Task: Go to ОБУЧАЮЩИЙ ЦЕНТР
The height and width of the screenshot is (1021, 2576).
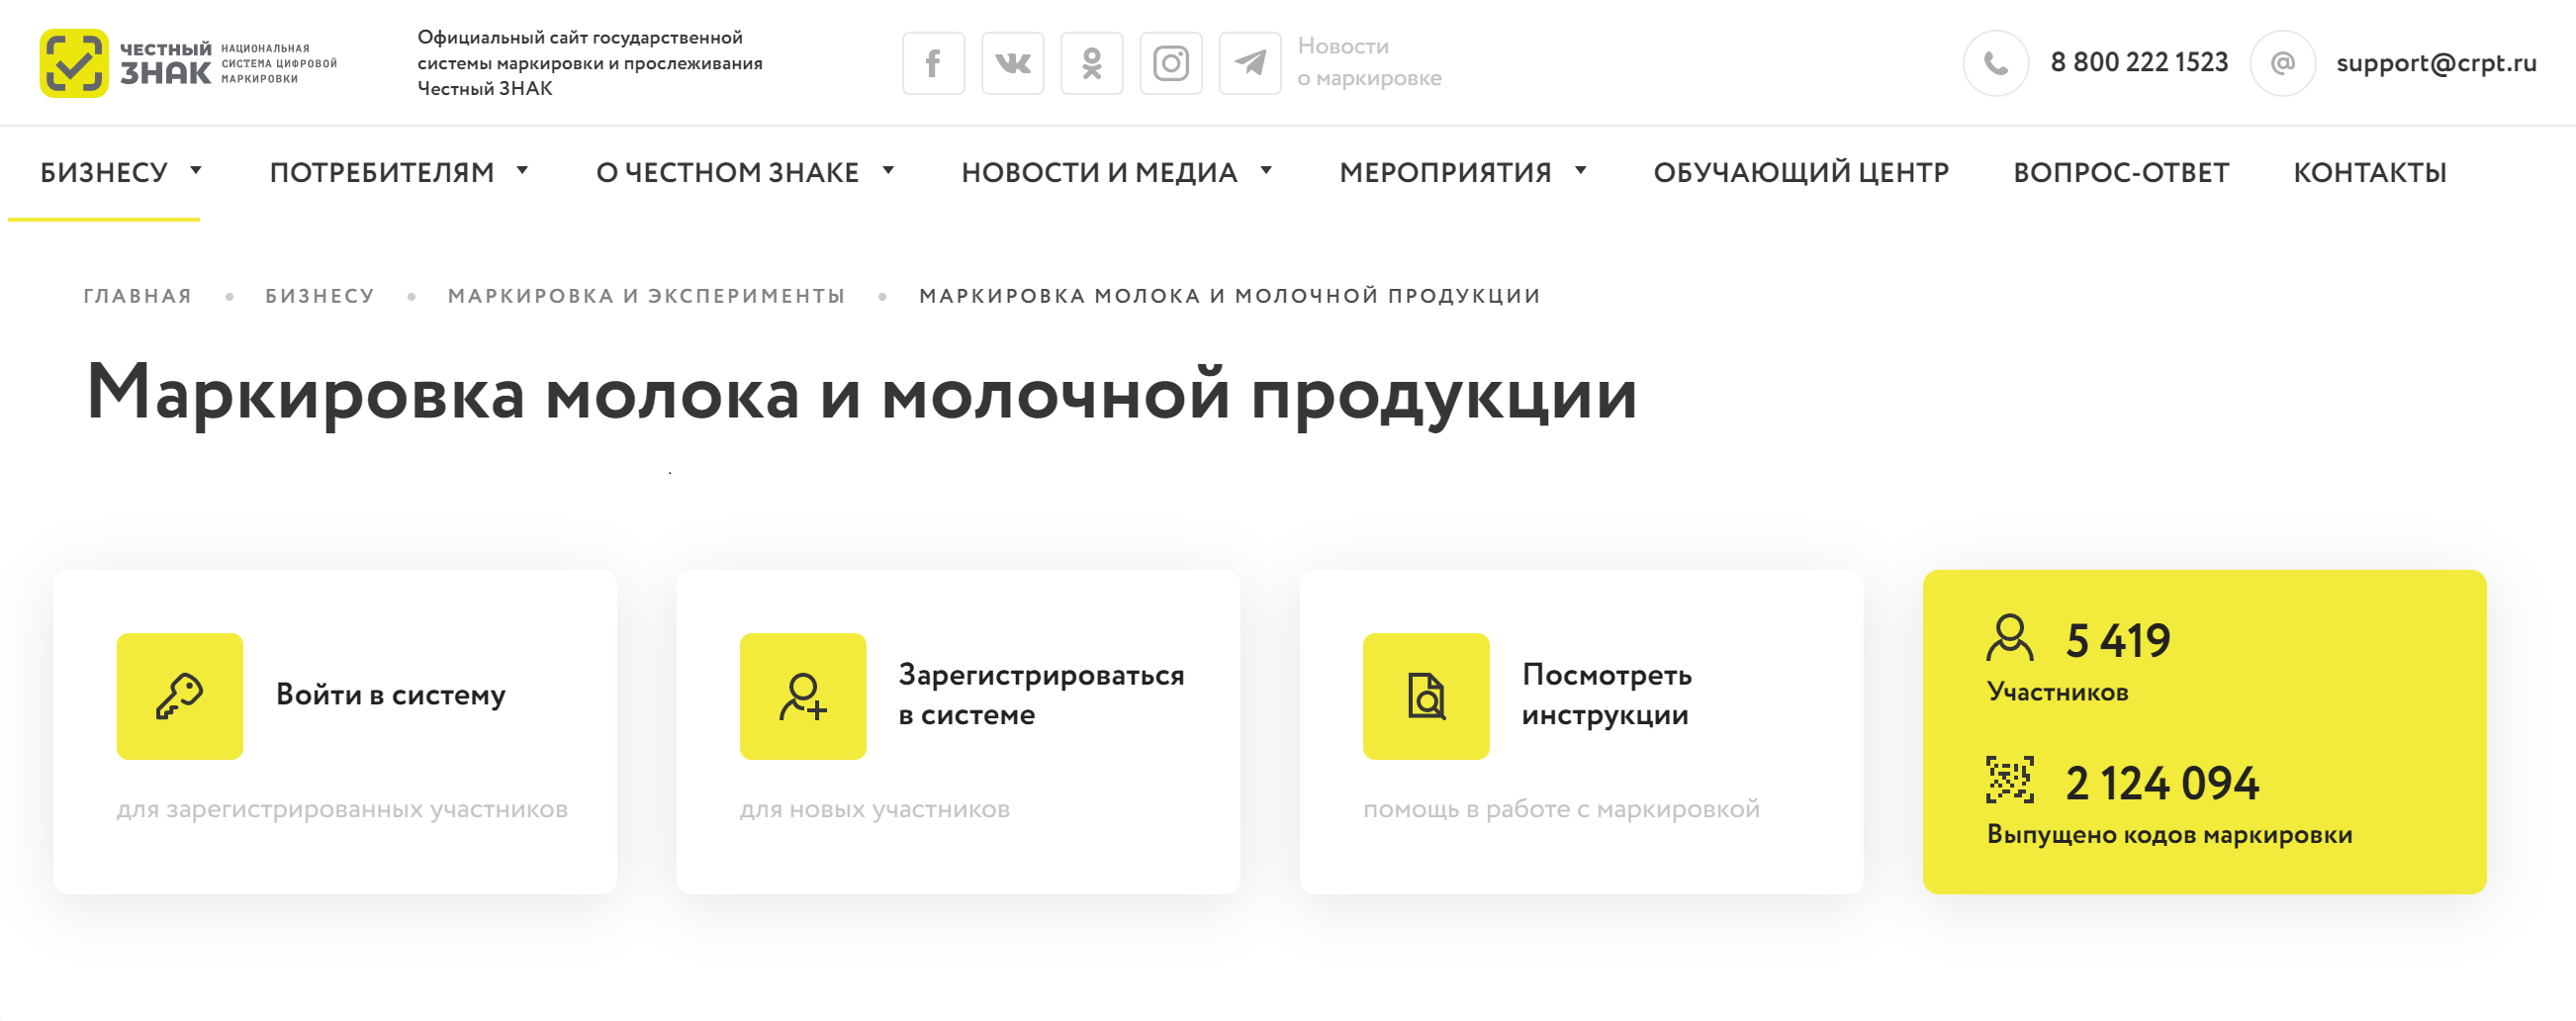Action: (x=1801, y=172)
